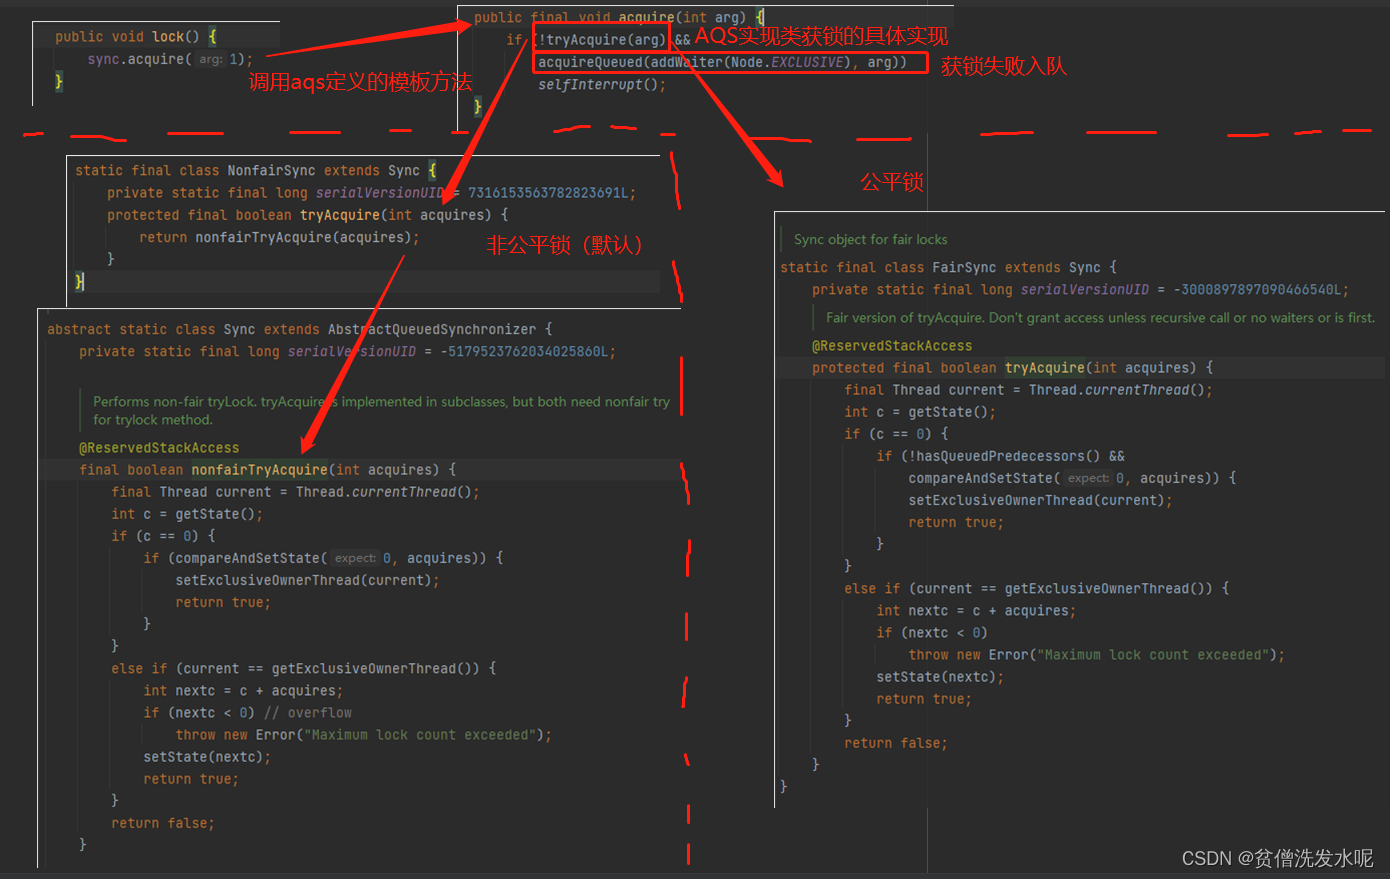
Task: Click @ReservedStackAccess annotation above nonfairTryAcquire
Action: click(x=159, y=448)
